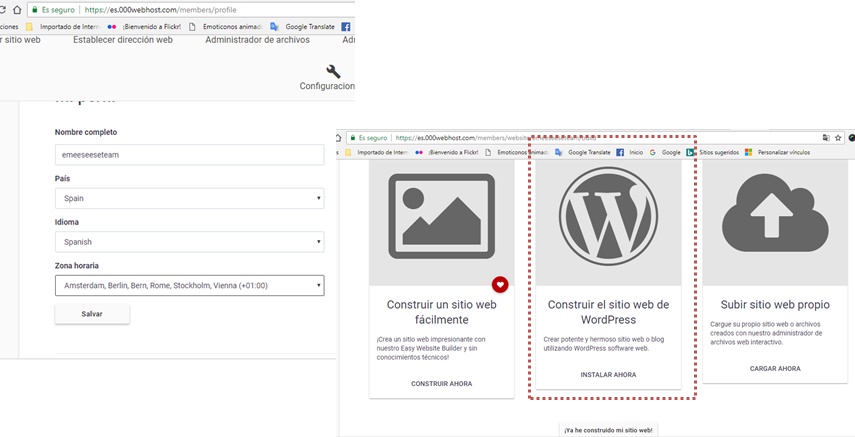Click 'Subir sitio web propio' heading
The image size is (855, 437).
(775, 304)
